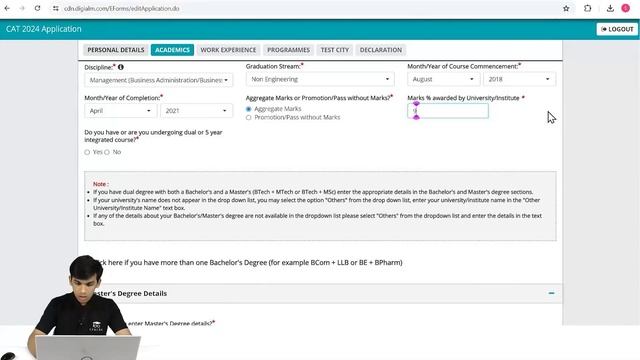
Task: Open course commencement month dropdown showing August
Action: click(x=443, y=79)
